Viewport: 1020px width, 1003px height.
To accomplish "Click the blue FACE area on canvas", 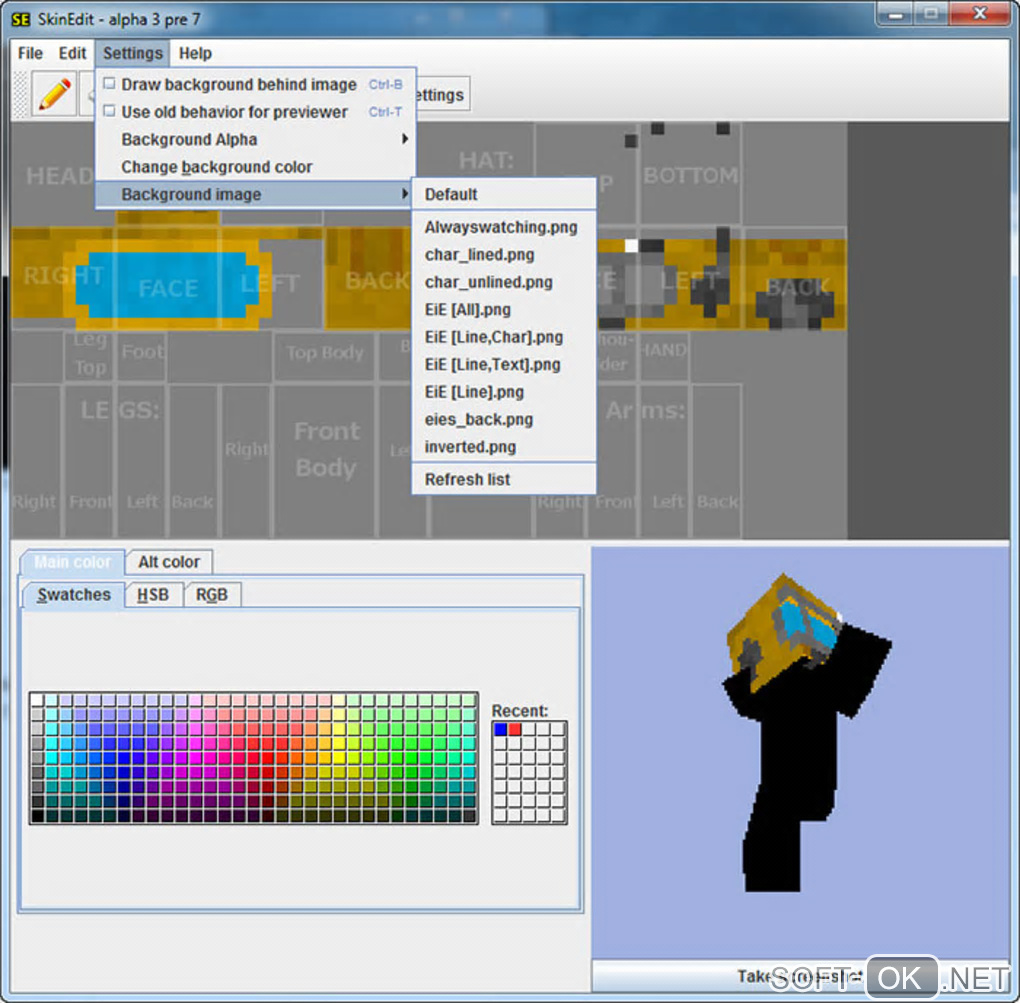I will pos(168,286).
